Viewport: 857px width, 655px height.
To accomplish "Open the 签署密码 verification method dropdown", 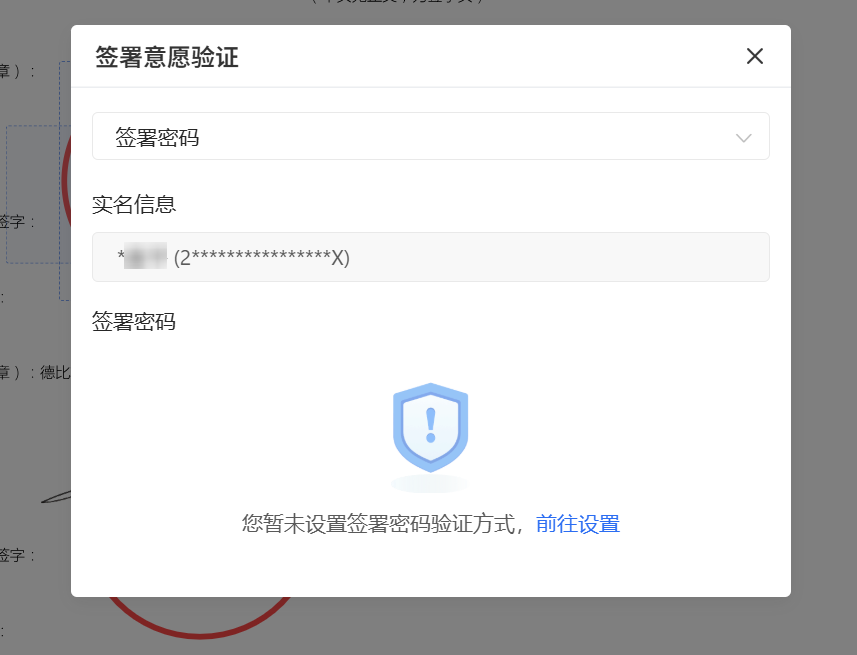I will [431, 136].
